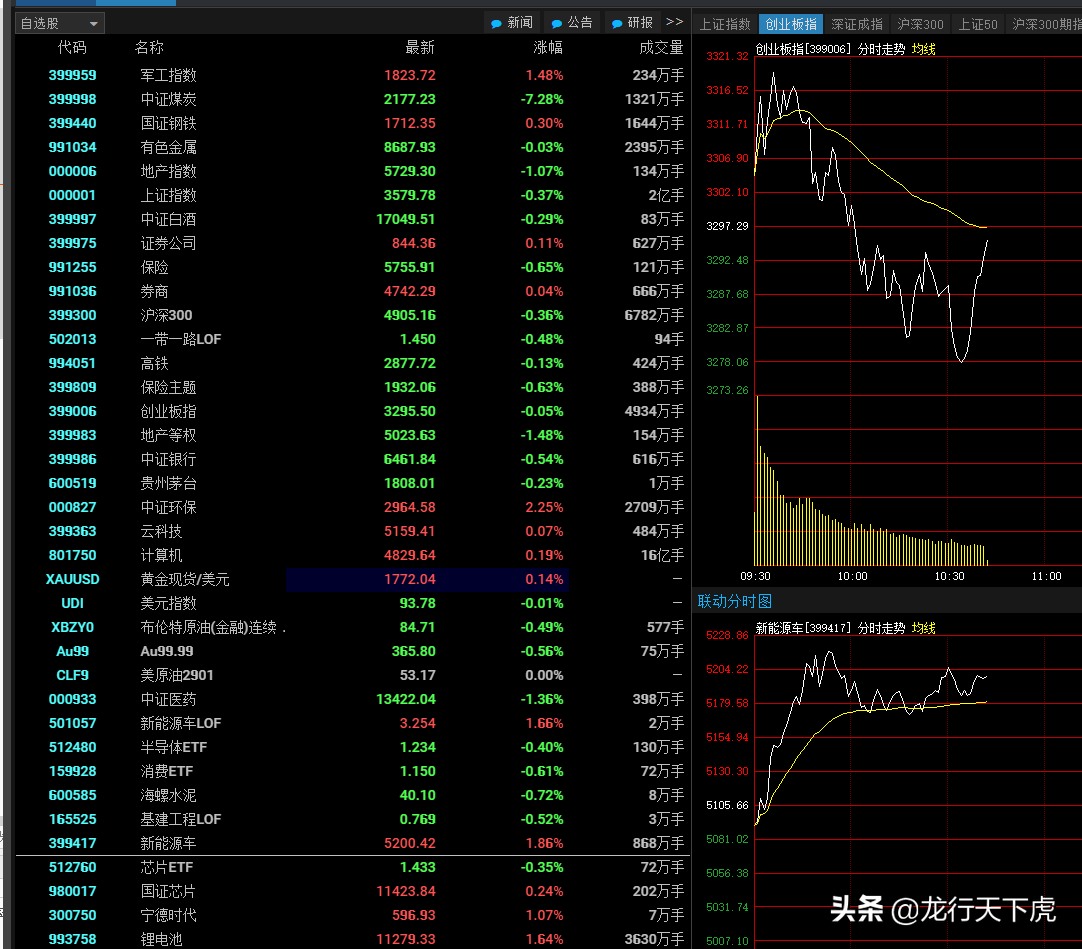Sort by the 最新 price column header
The image size is (1082, 949).
(420, 48)
